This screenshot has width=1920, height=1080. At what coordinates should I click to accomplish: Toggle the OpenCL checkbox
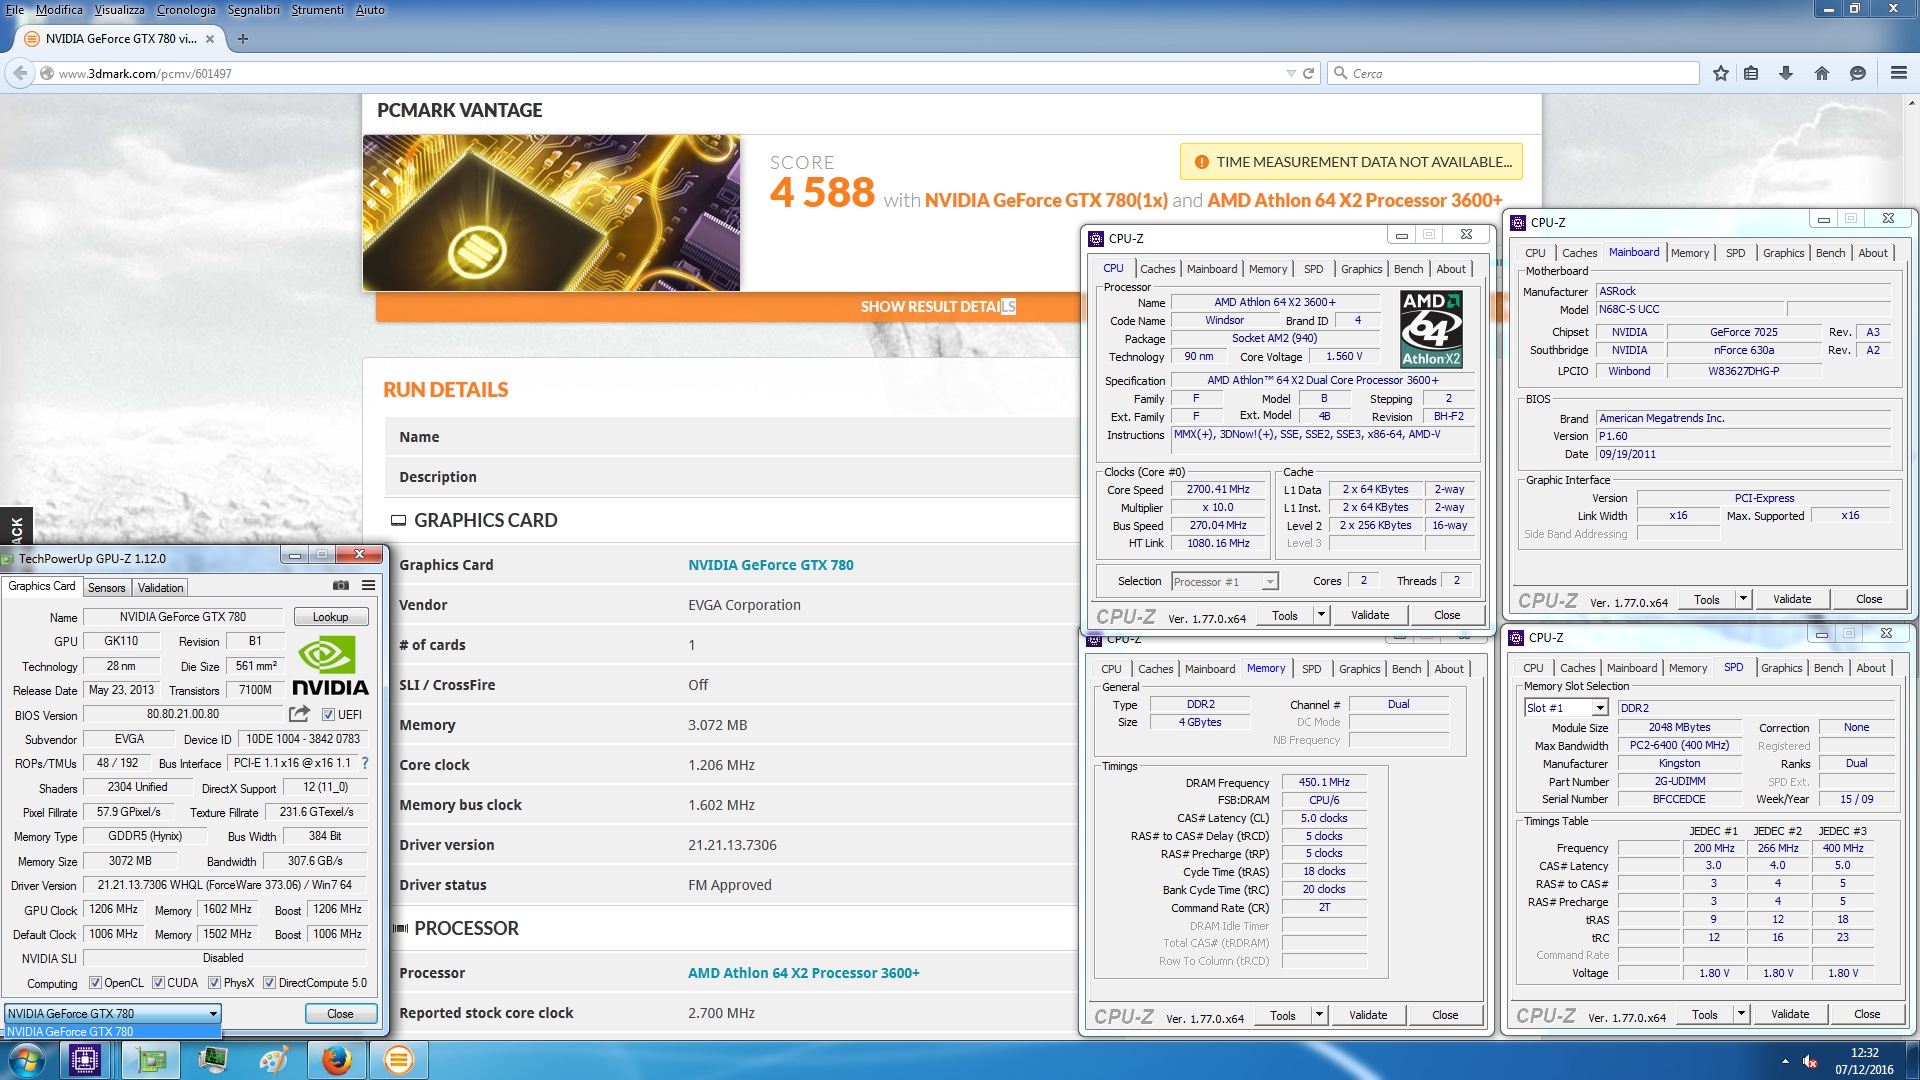[x=95, y=983]
